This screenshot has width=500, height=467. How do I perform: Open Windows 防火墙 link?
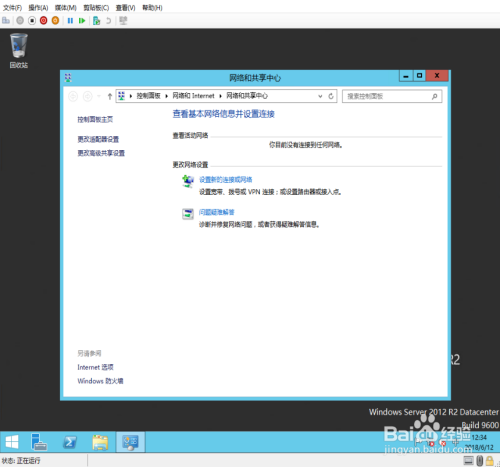[x=100, y=381]
